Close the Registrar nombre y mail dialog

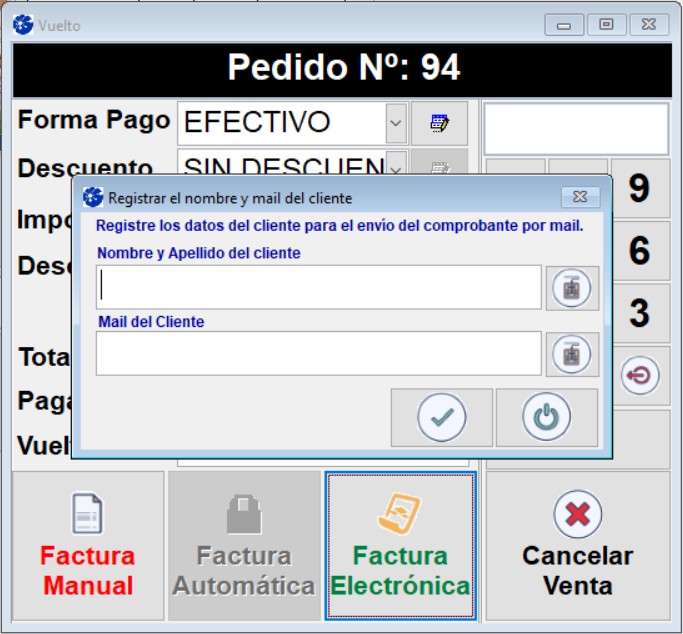click(x=580, y=197)
